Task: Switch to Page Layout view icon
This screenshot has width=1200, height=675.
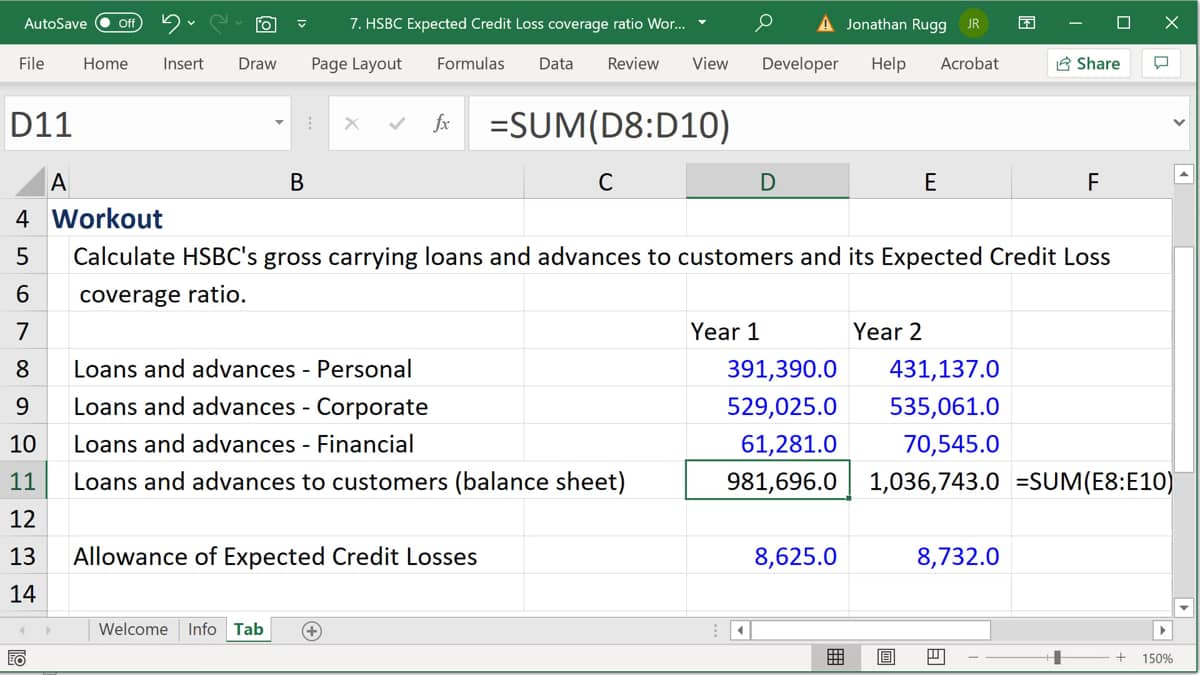Action: point(886,658)
